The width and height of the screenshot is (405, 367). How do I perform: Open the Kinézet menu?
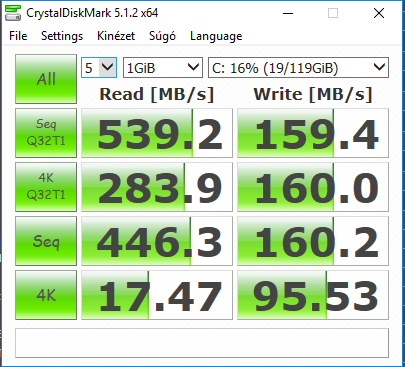point(116,36)
